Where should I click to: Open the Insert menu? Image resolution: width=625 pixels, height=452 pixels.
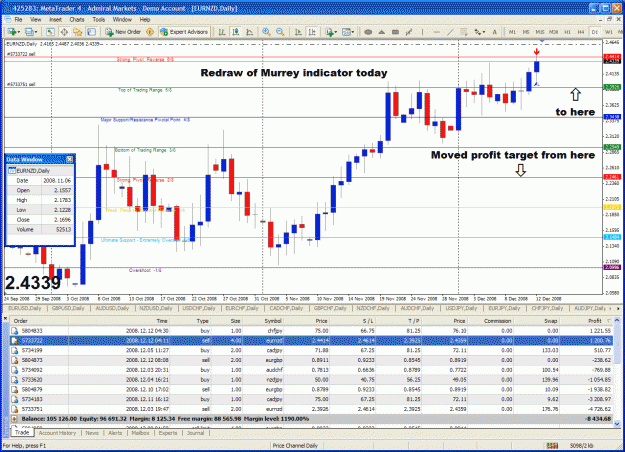[x=55, y=19]
